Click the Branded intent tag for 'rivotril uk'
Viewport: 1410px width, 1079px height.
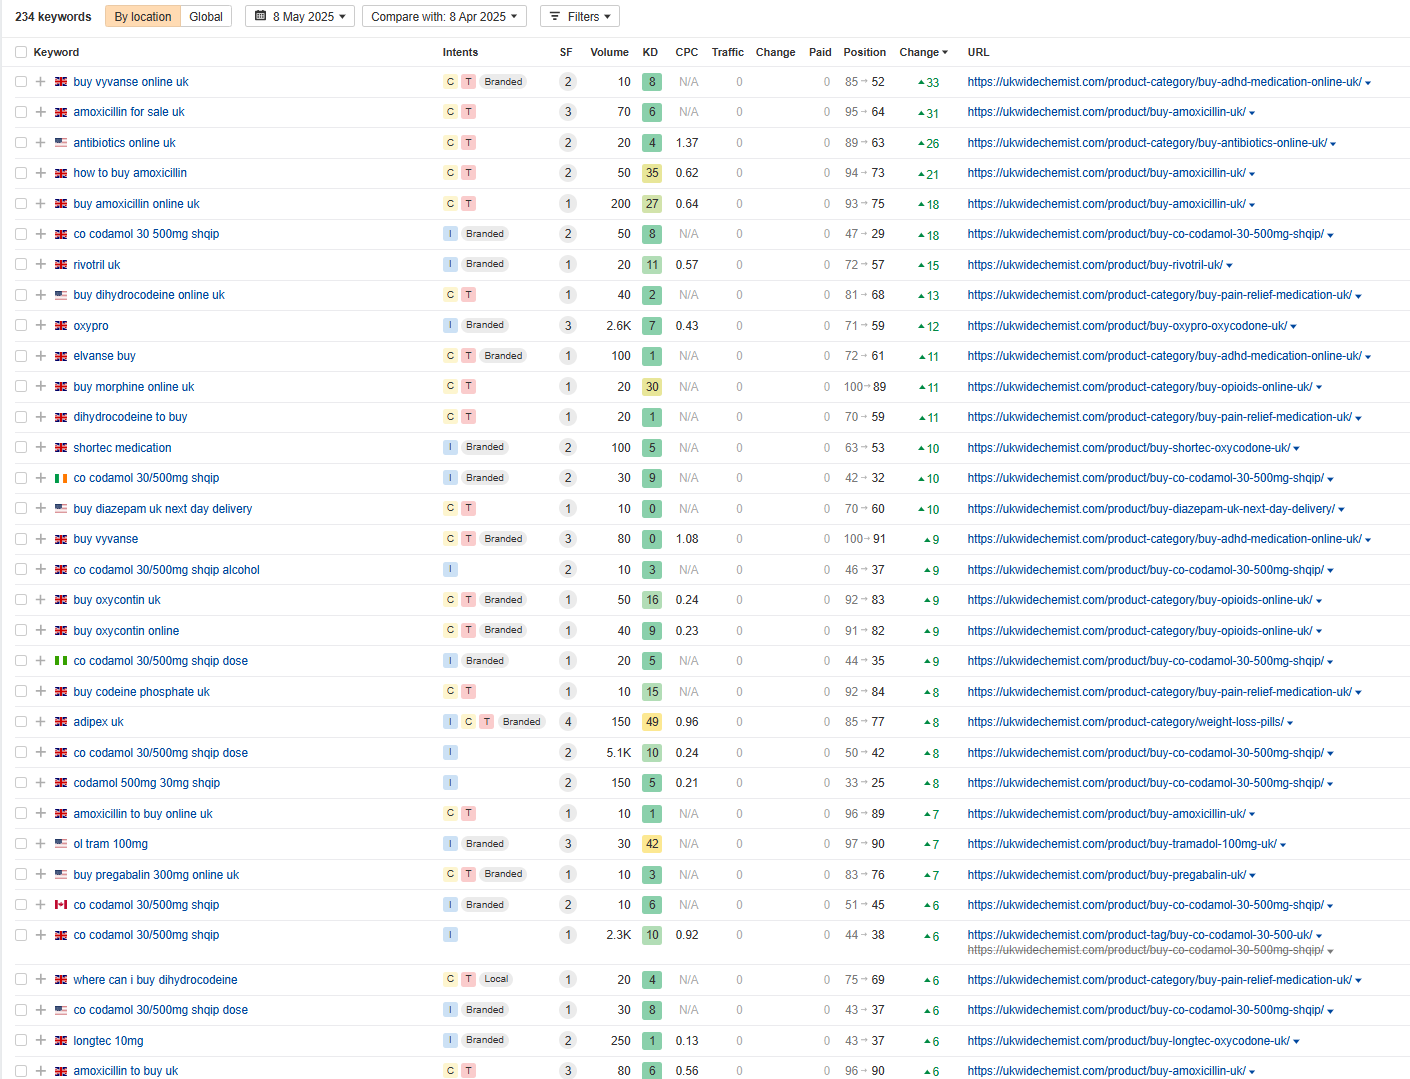(x=484, y=265)
